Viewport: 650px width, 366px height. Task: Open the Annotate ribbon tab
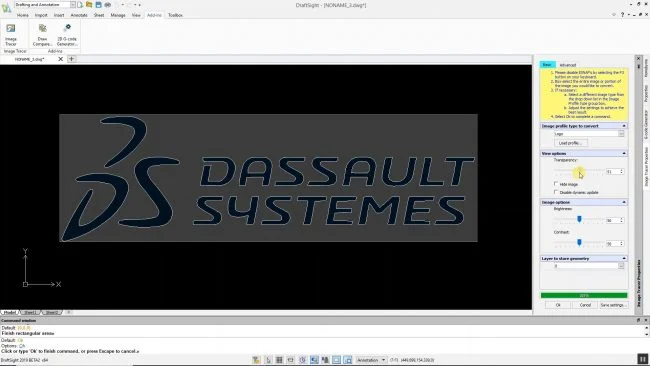pos(79,15)
